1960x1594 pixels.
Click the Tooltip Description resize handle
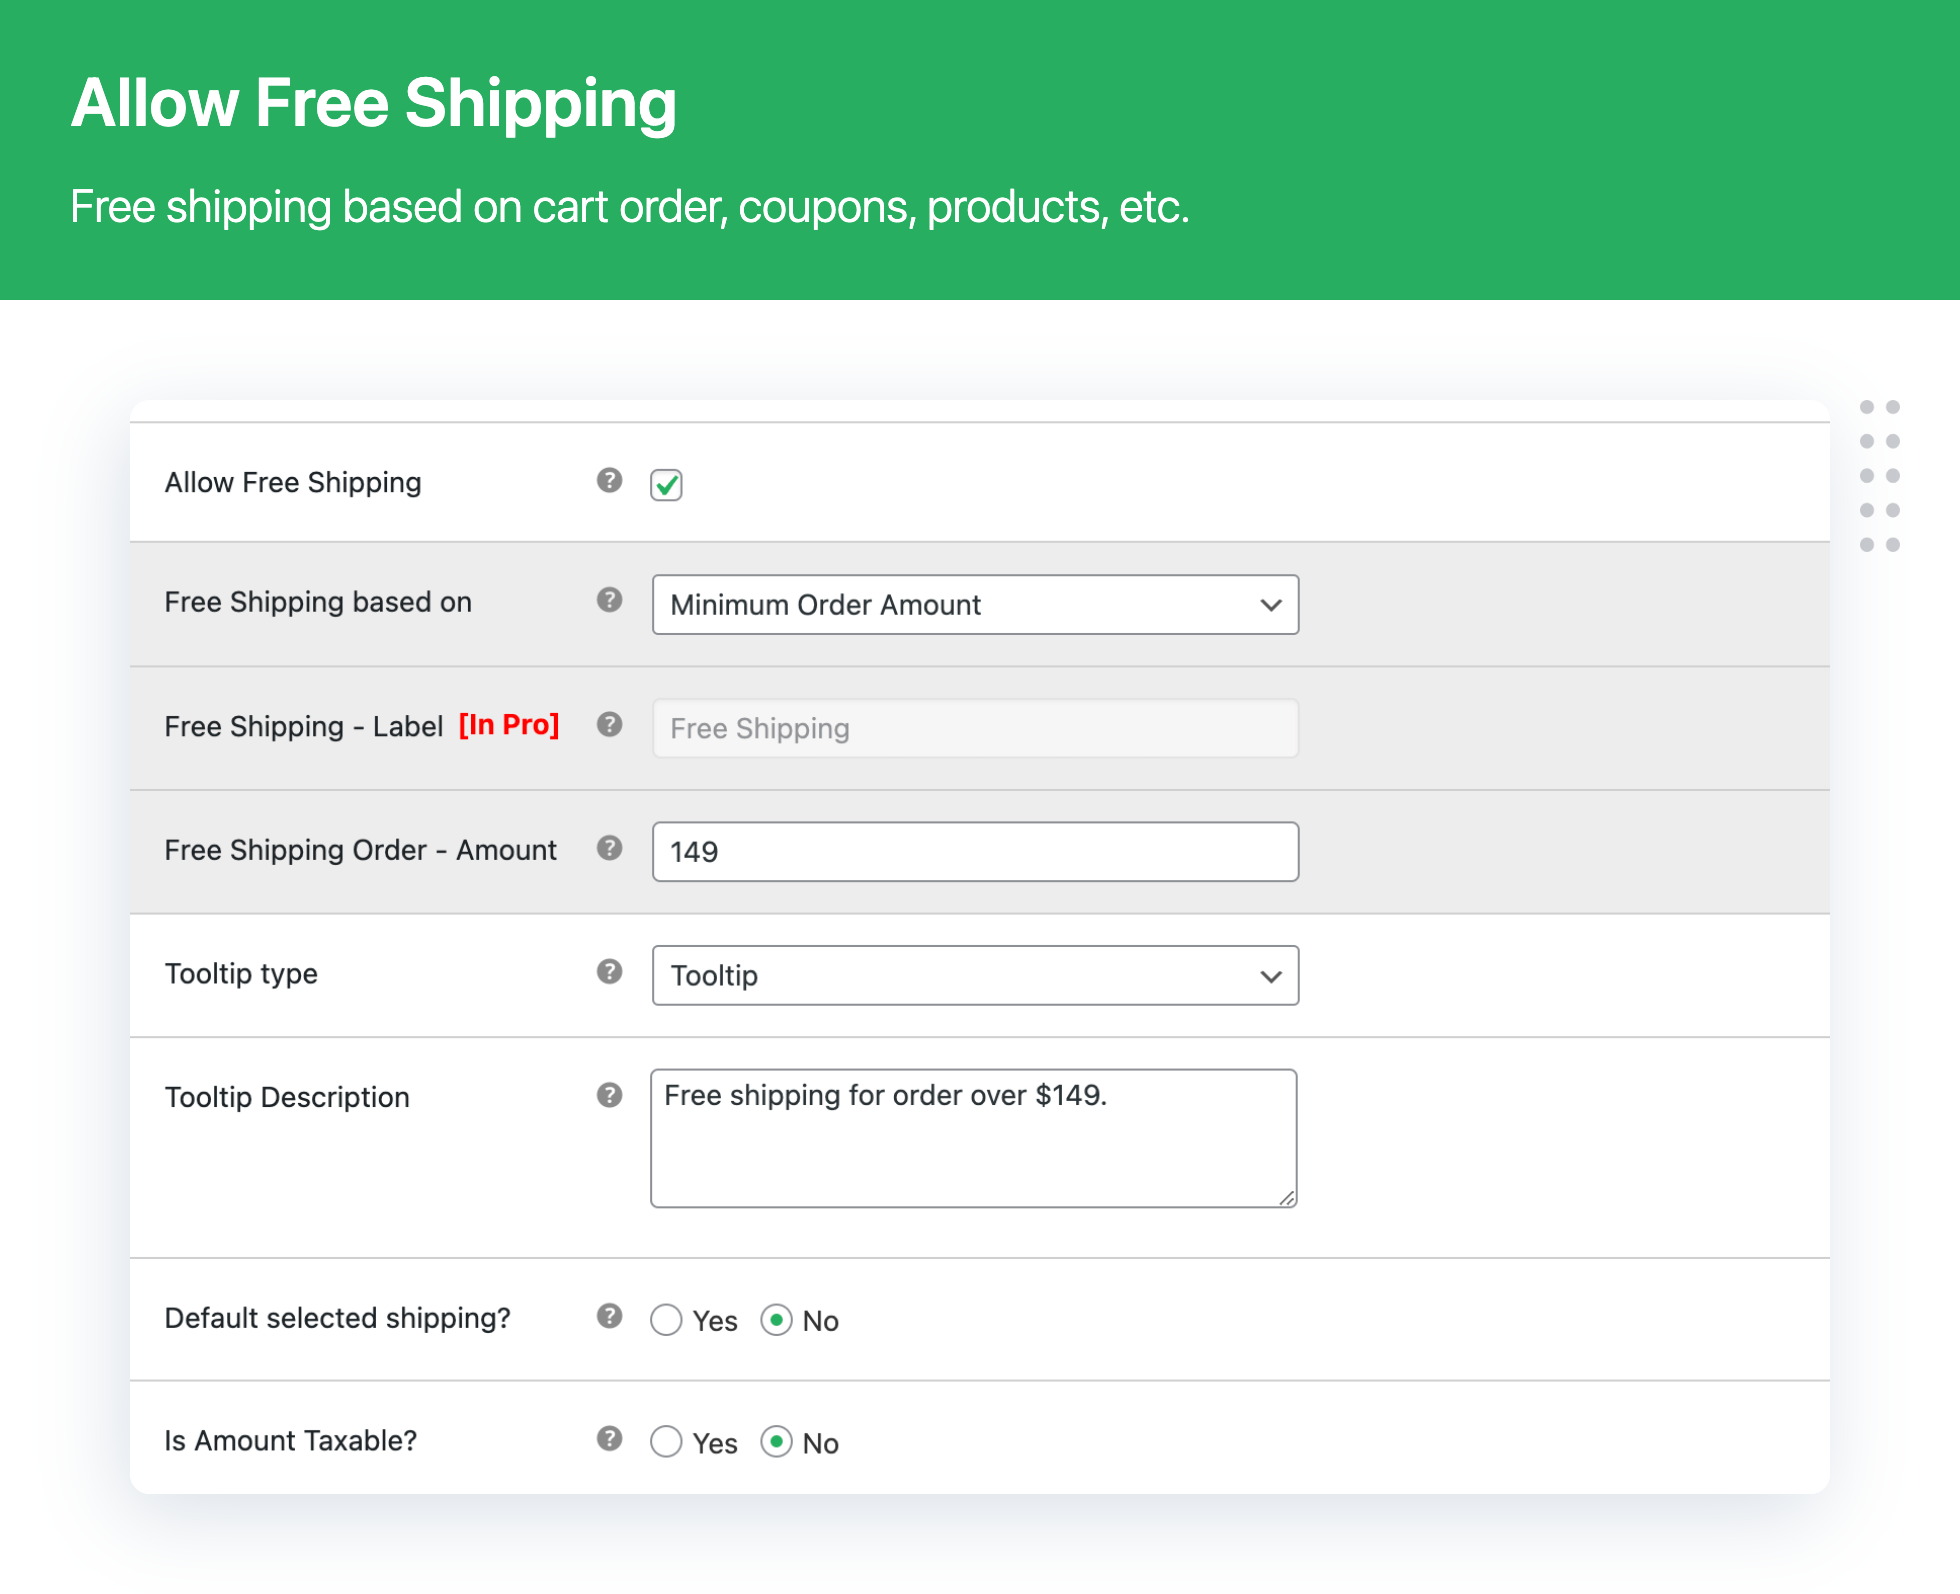[x=1287, y=1198]
